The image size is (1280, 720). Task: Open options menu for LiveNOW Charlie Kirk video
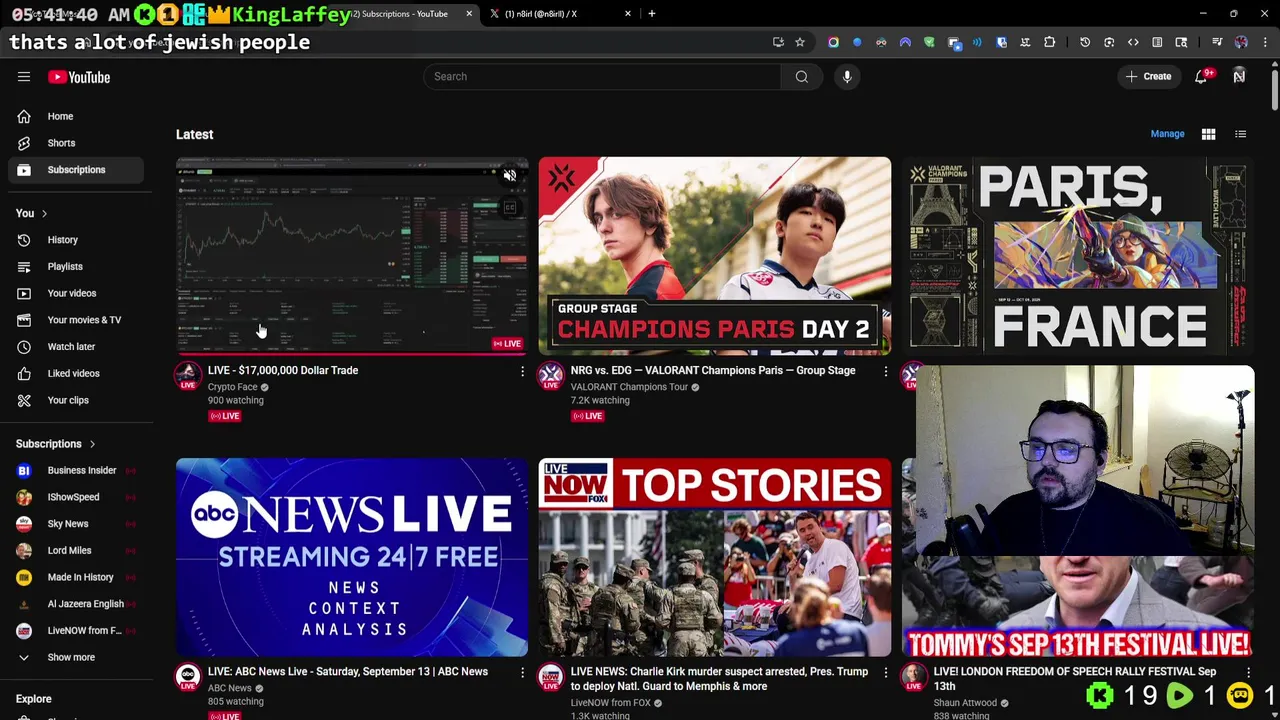click(885, 673)
